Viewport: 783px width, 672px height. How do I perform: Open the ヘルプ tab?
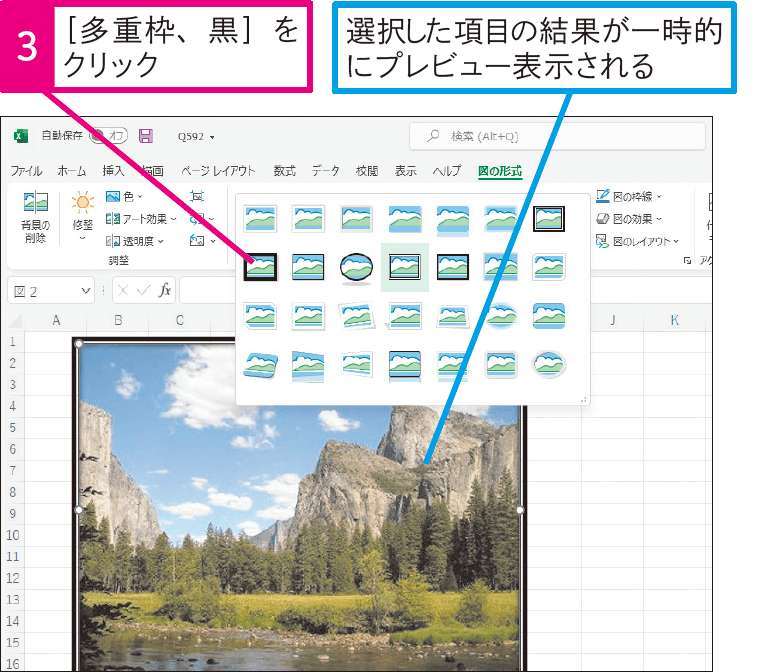pos(447,171)
